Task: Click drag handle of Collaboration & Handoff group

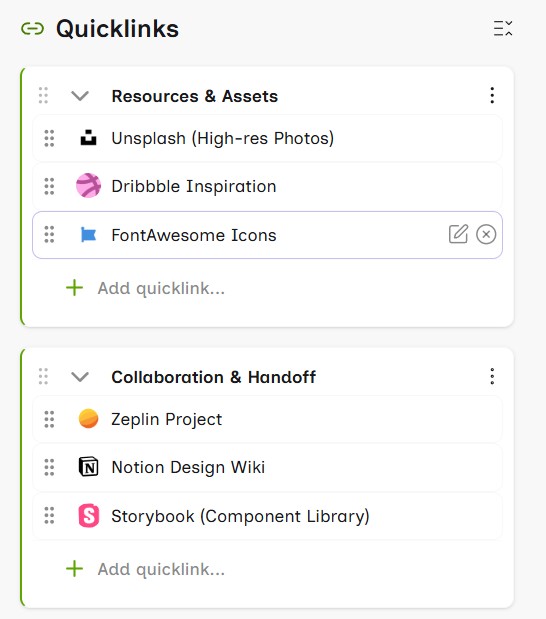Action: coord(43,376)
